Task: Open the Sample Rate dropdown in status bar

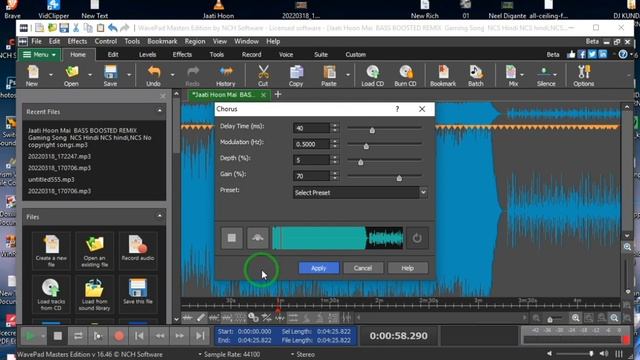Action: [229, 354]
